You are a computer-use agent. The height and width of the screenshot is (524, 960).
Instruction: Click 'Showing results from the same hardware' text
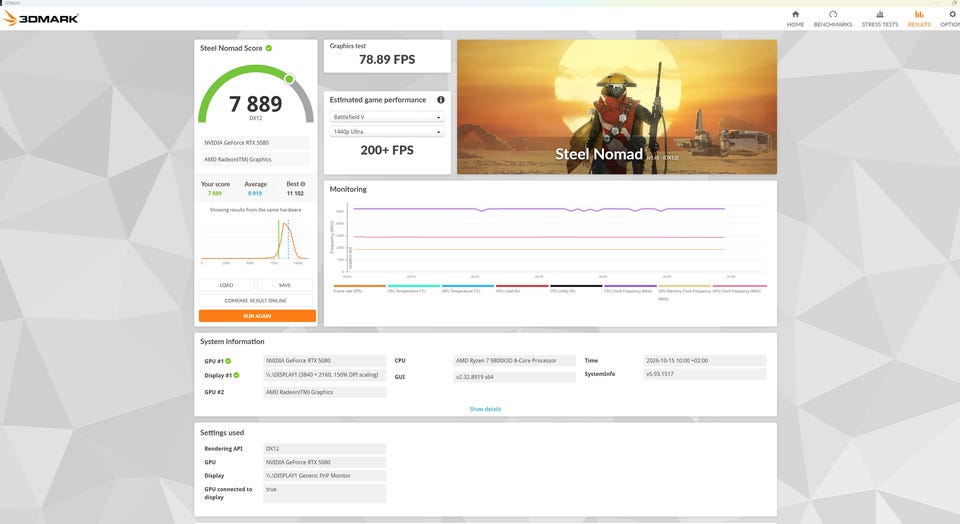(255, 210)
